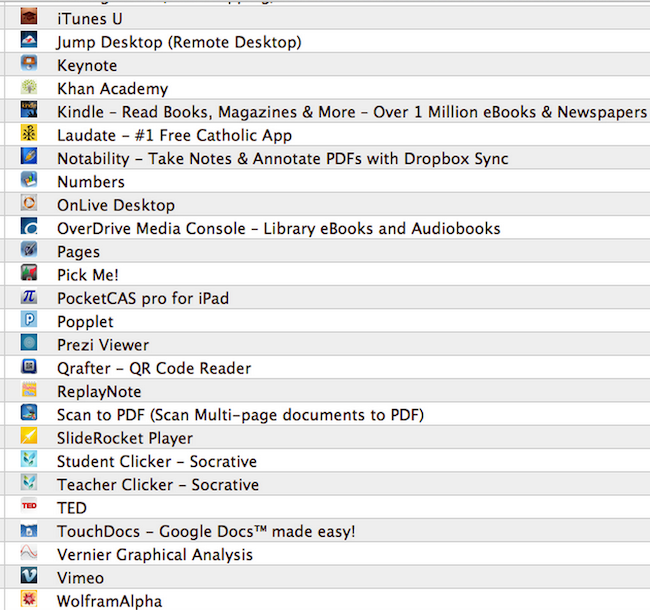Select the 'Vimeo' name text
Image resolution: width=650 pixels, height=610 pixels.
click(x=80, y=578)
